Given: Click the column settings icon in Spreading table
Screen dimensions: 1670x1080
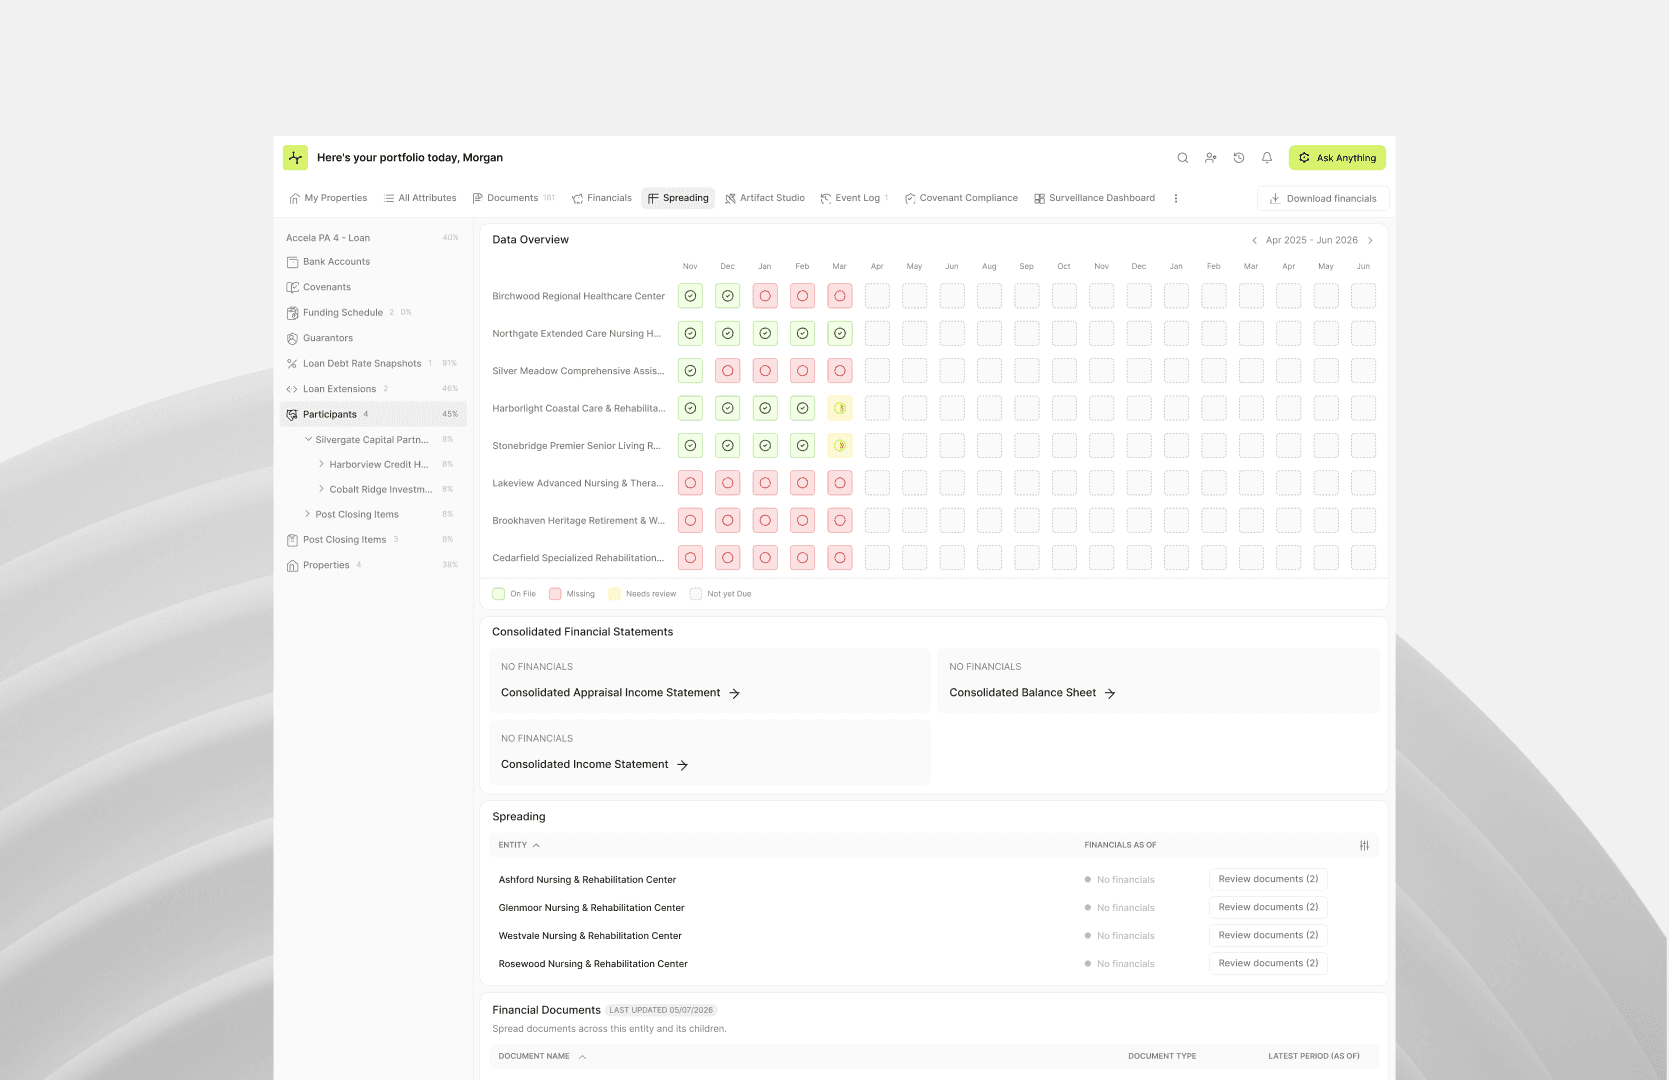Looking at the screenshot, I should coord(1364,845).
